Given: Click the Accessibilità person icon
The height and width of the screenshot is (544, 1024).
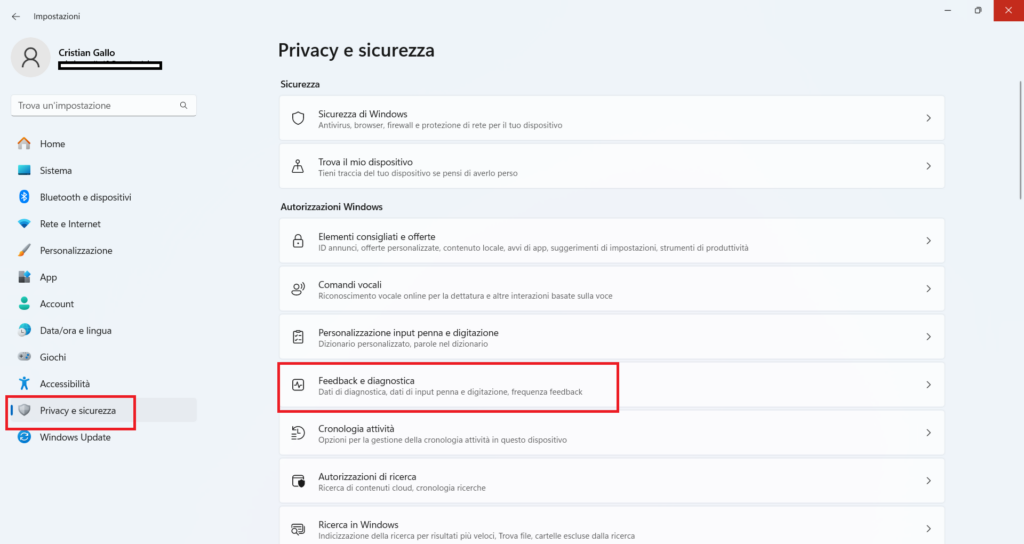Looking at the screenshot, I should 25,384.
